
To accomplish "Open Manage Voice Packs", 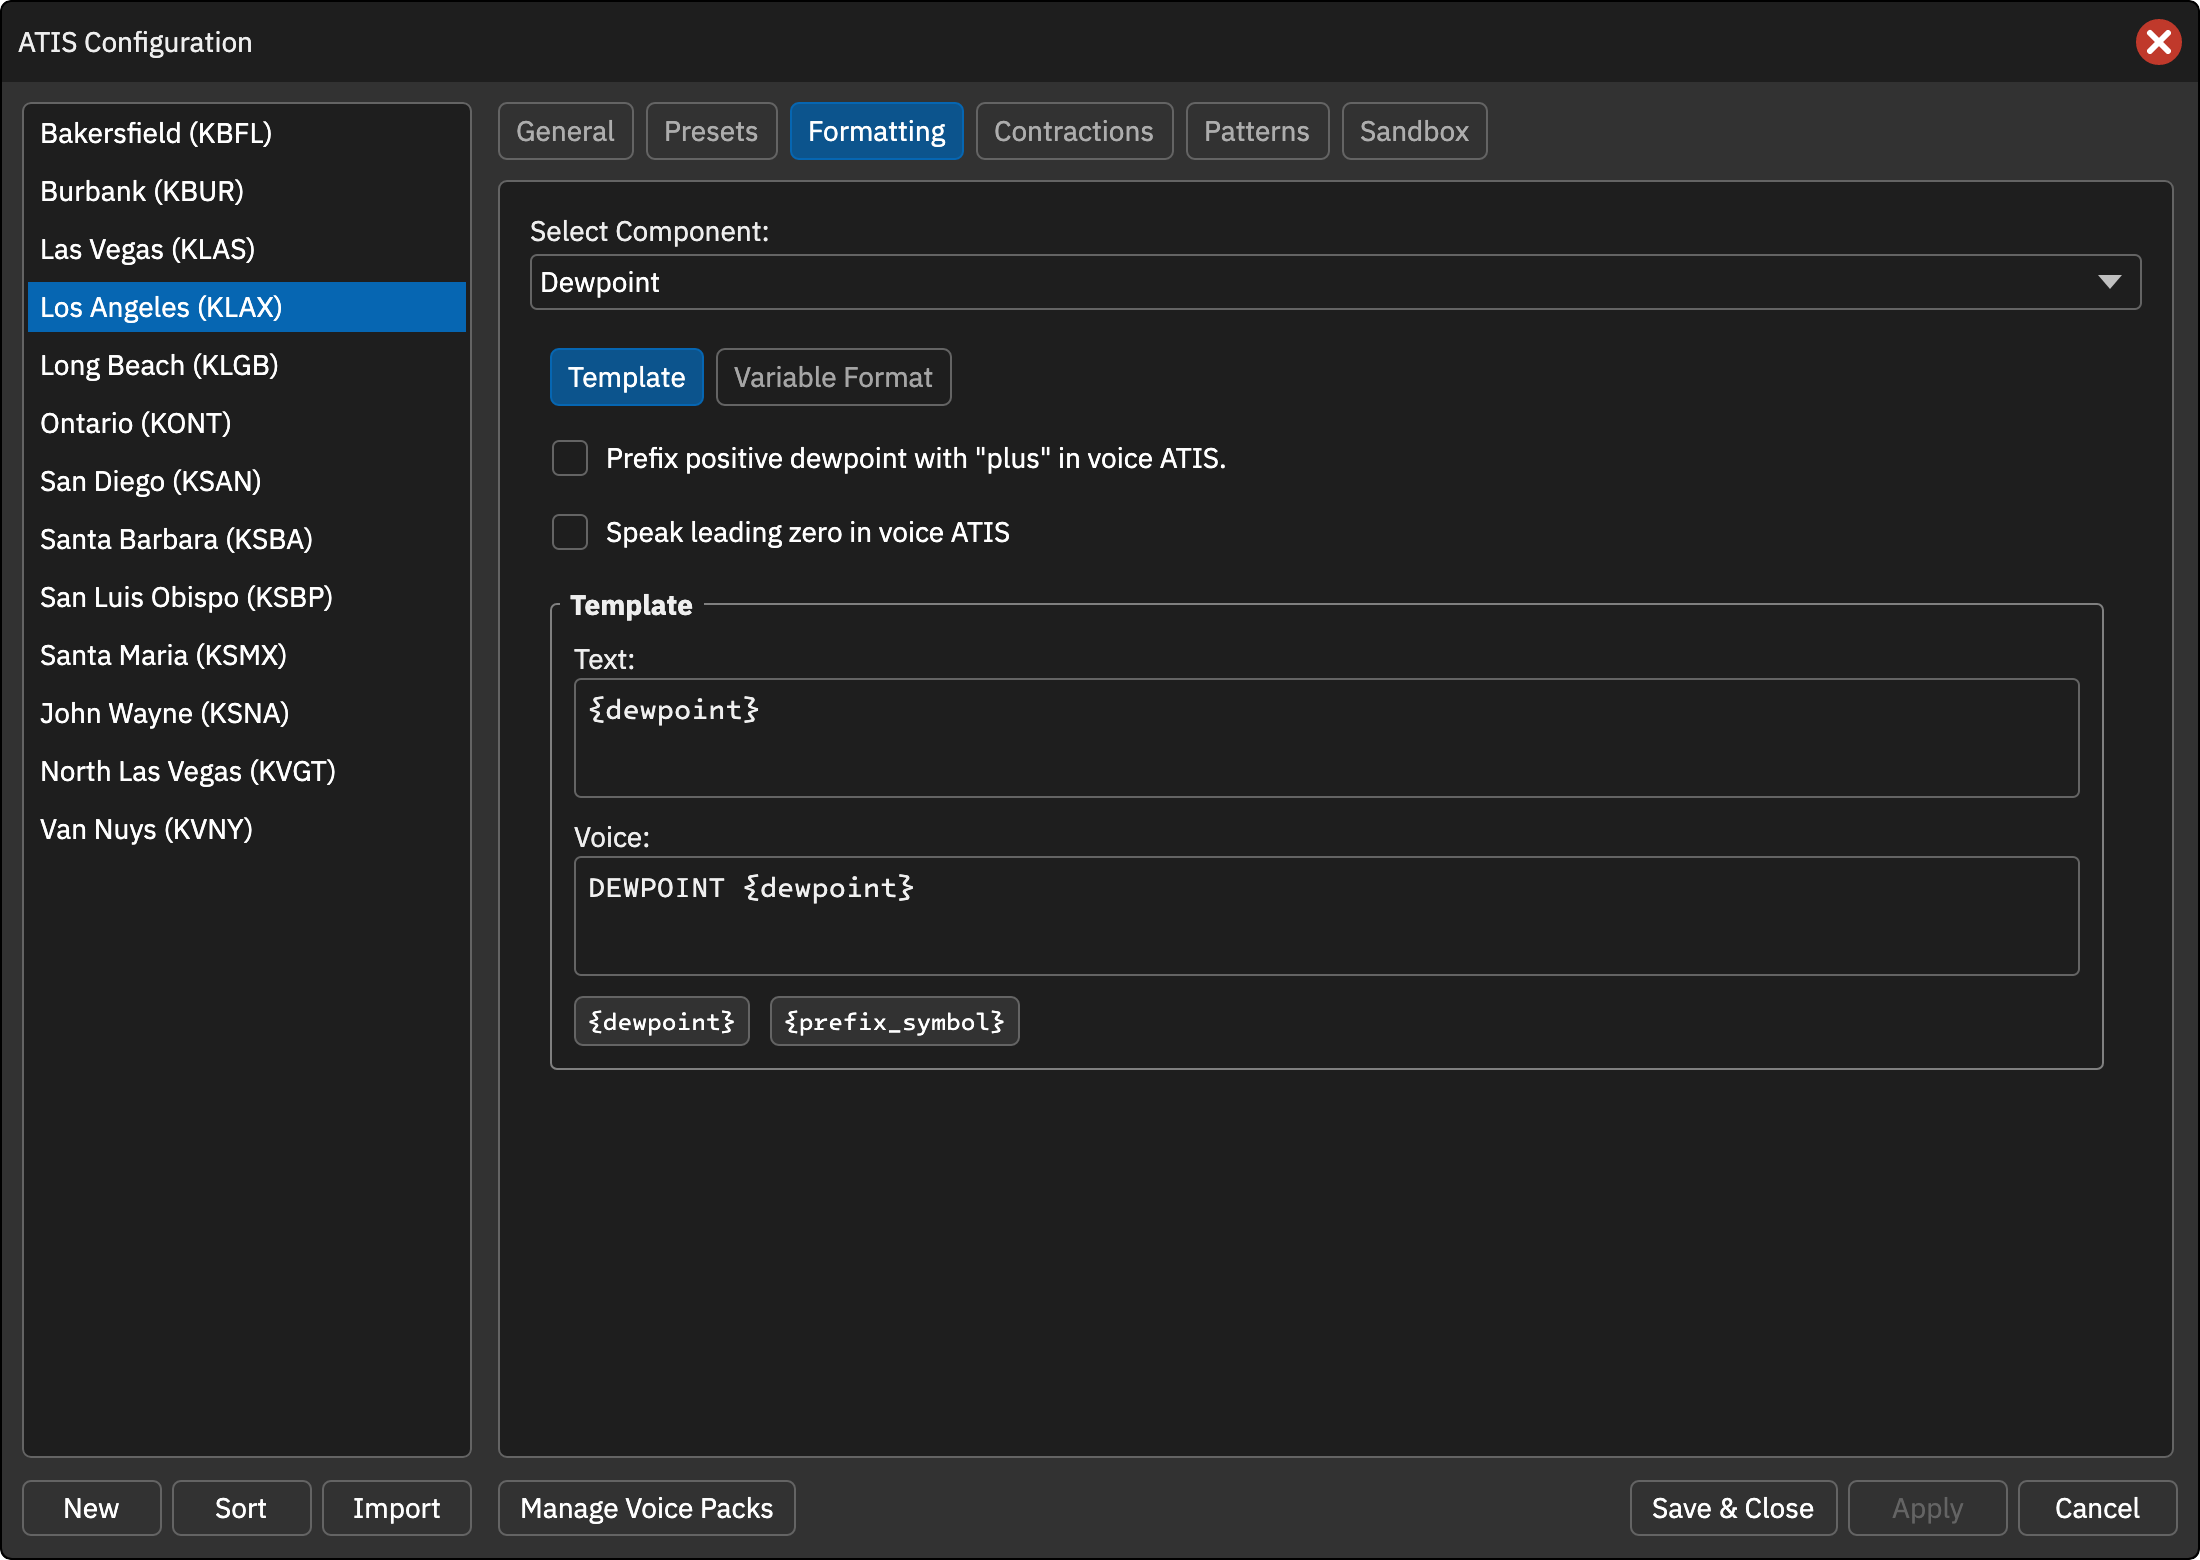I will coord(646,1508).
